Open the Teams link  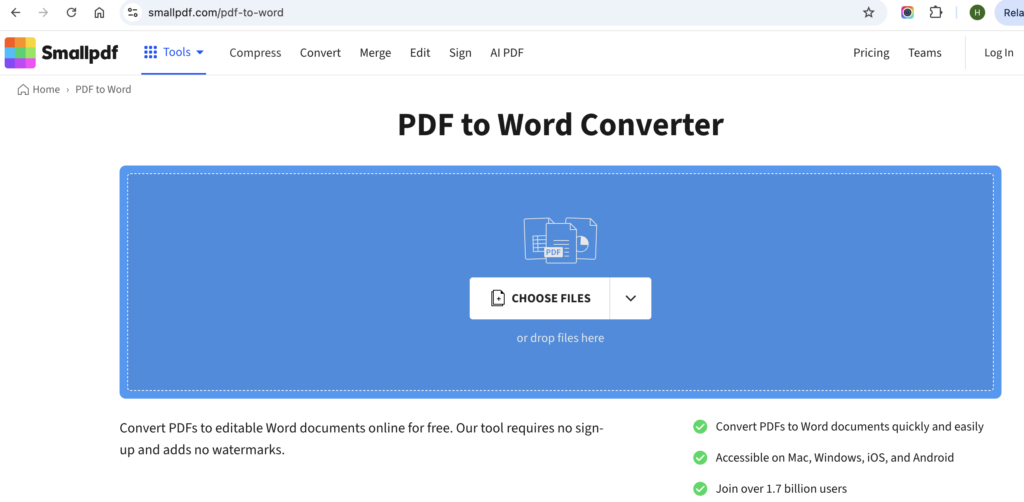click(925, 53)
